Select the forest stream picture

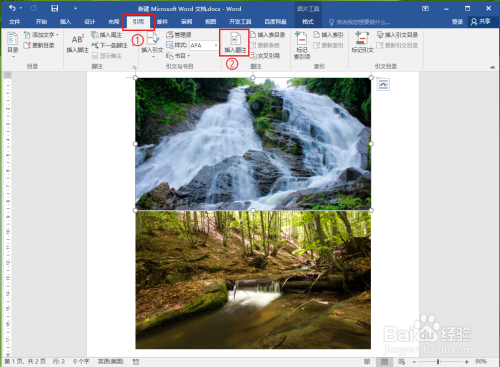pyautogui.click(x=253, y=280)
